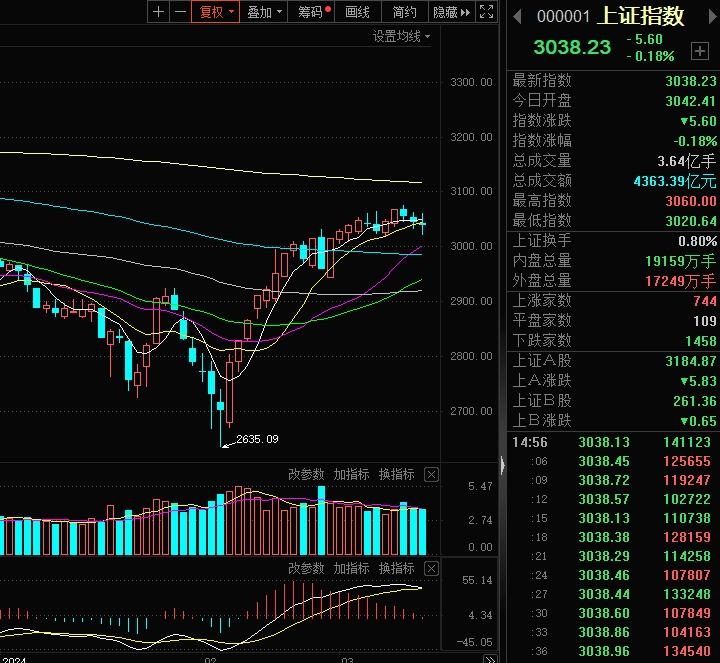
Task: Close the MACD indicator panel
Action: (x=431, y=569)
